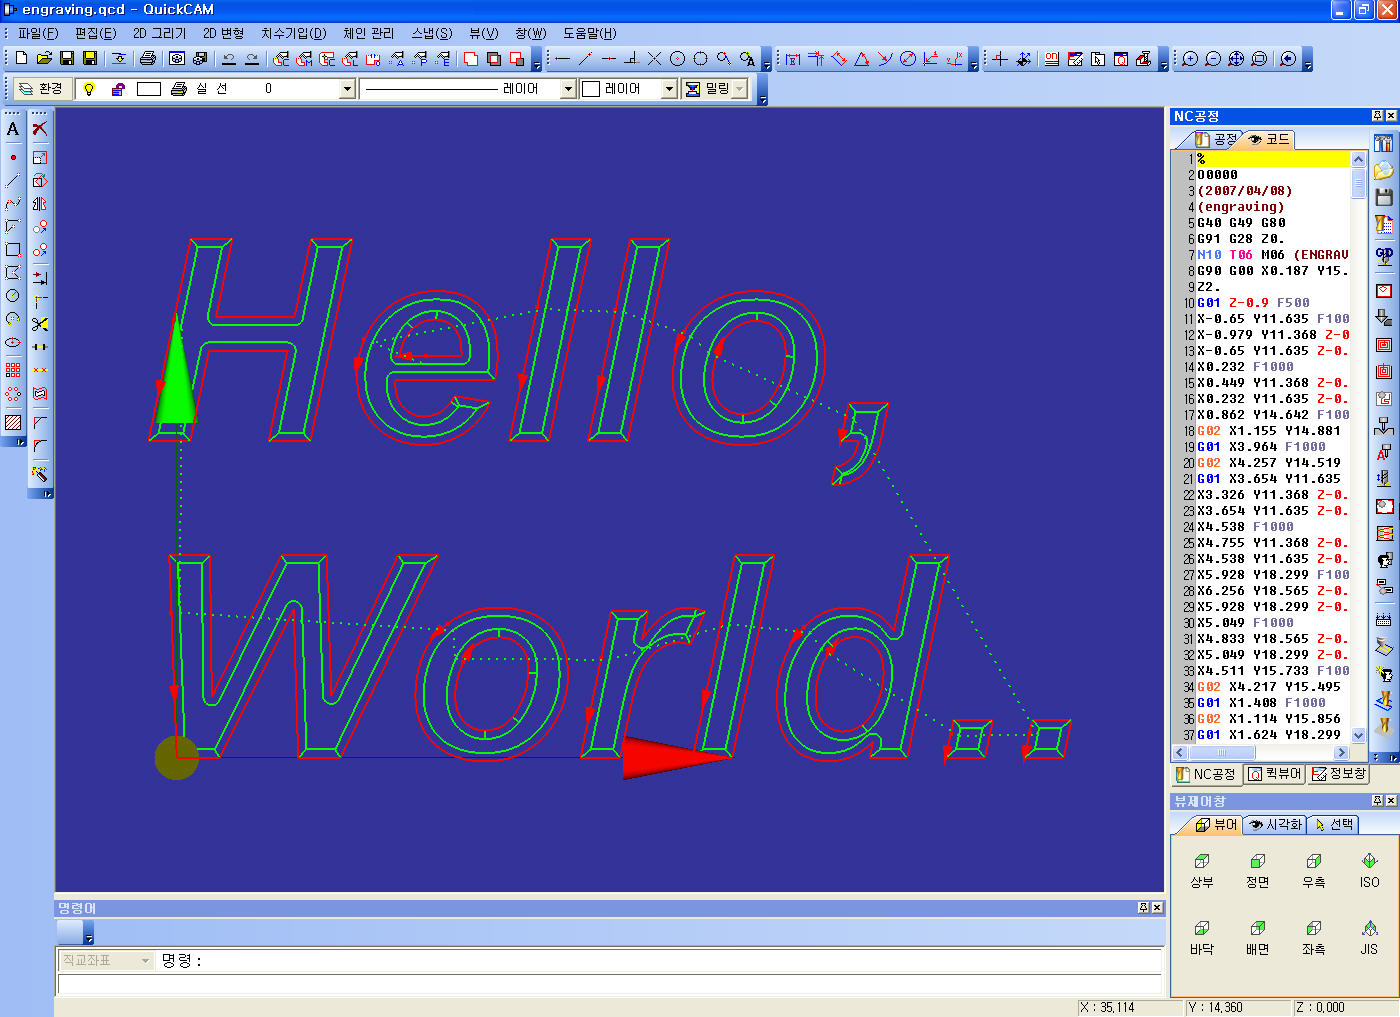Select the Mirror tool
The image size is (1400, 1017).
40,203
